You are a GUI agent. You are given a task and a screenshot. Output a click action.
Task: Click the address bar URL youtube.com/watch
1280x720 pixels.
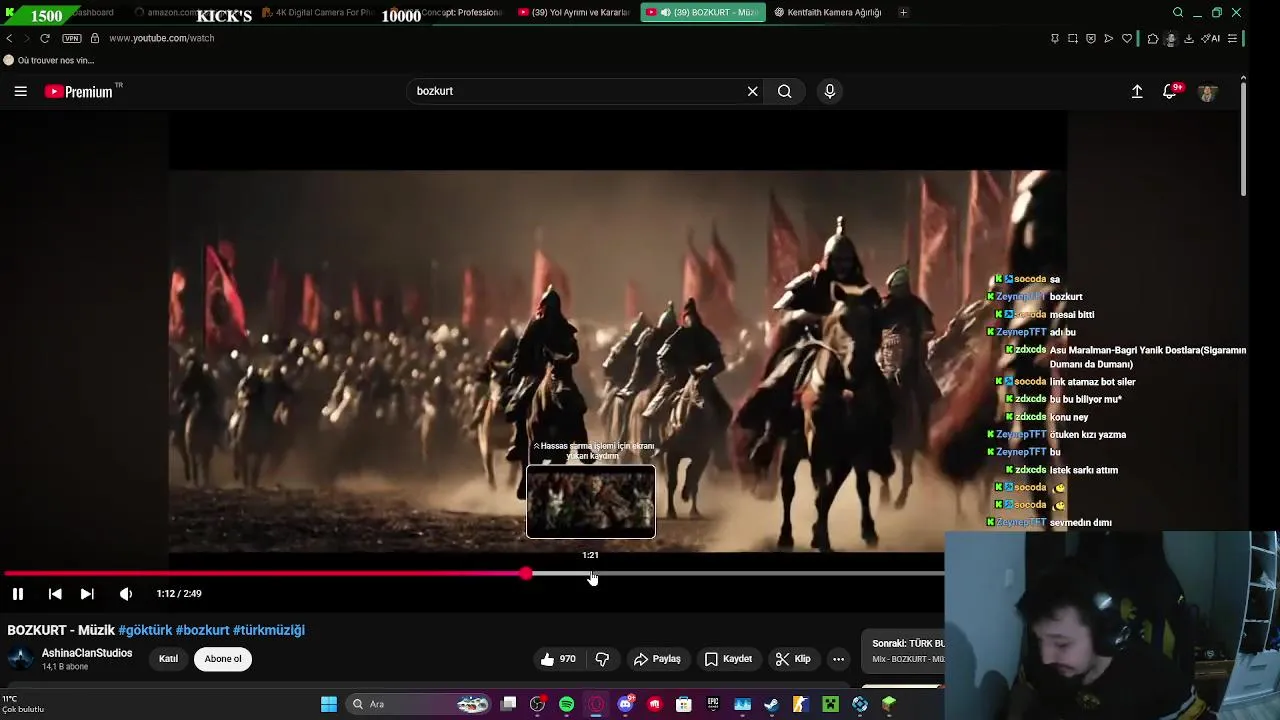coord(161,38)
